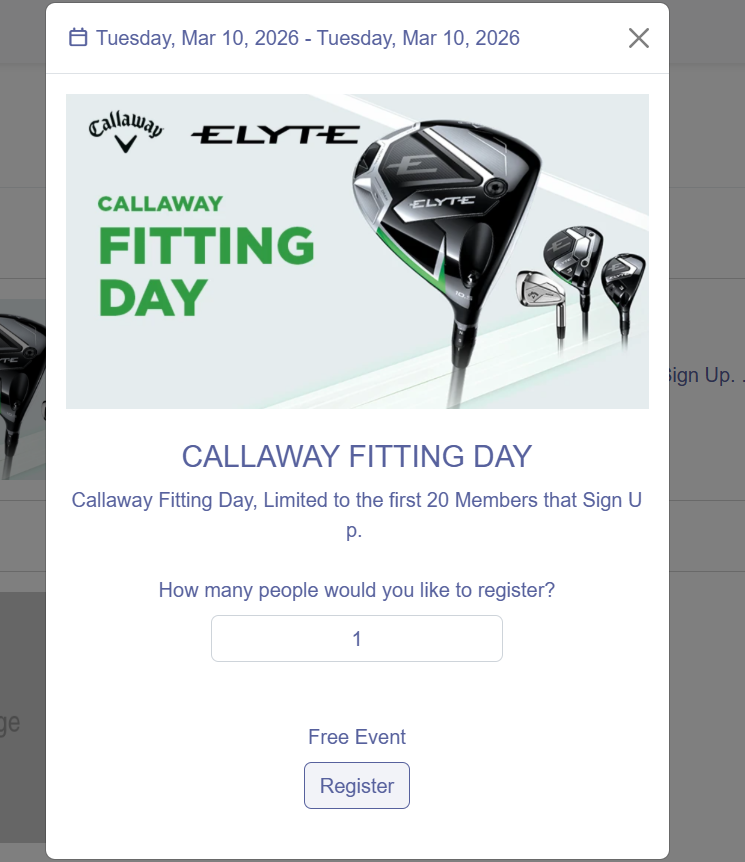Viewport: 745px width, 862px height.
Task: Click the ELYTE brand logo in banner
Action: [x=274, y=134]
